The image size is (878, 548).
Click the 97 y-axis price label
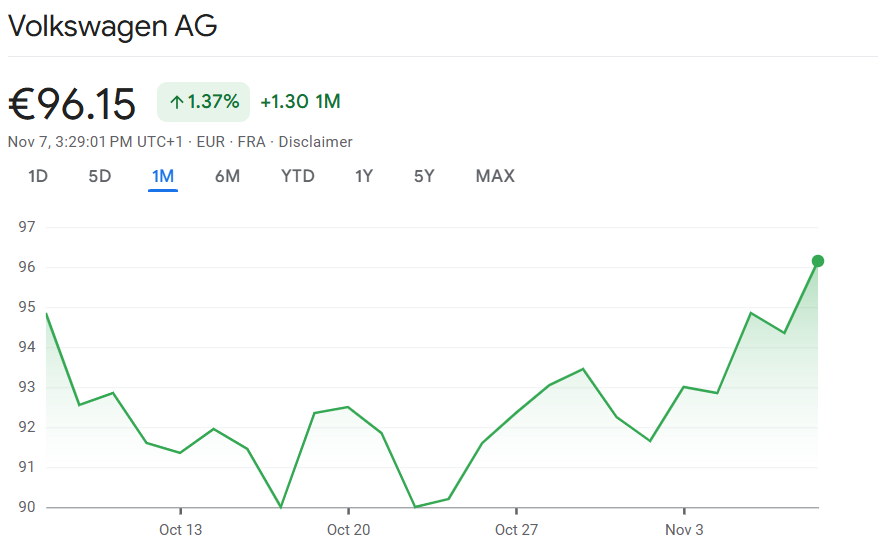tap(27, 227)
